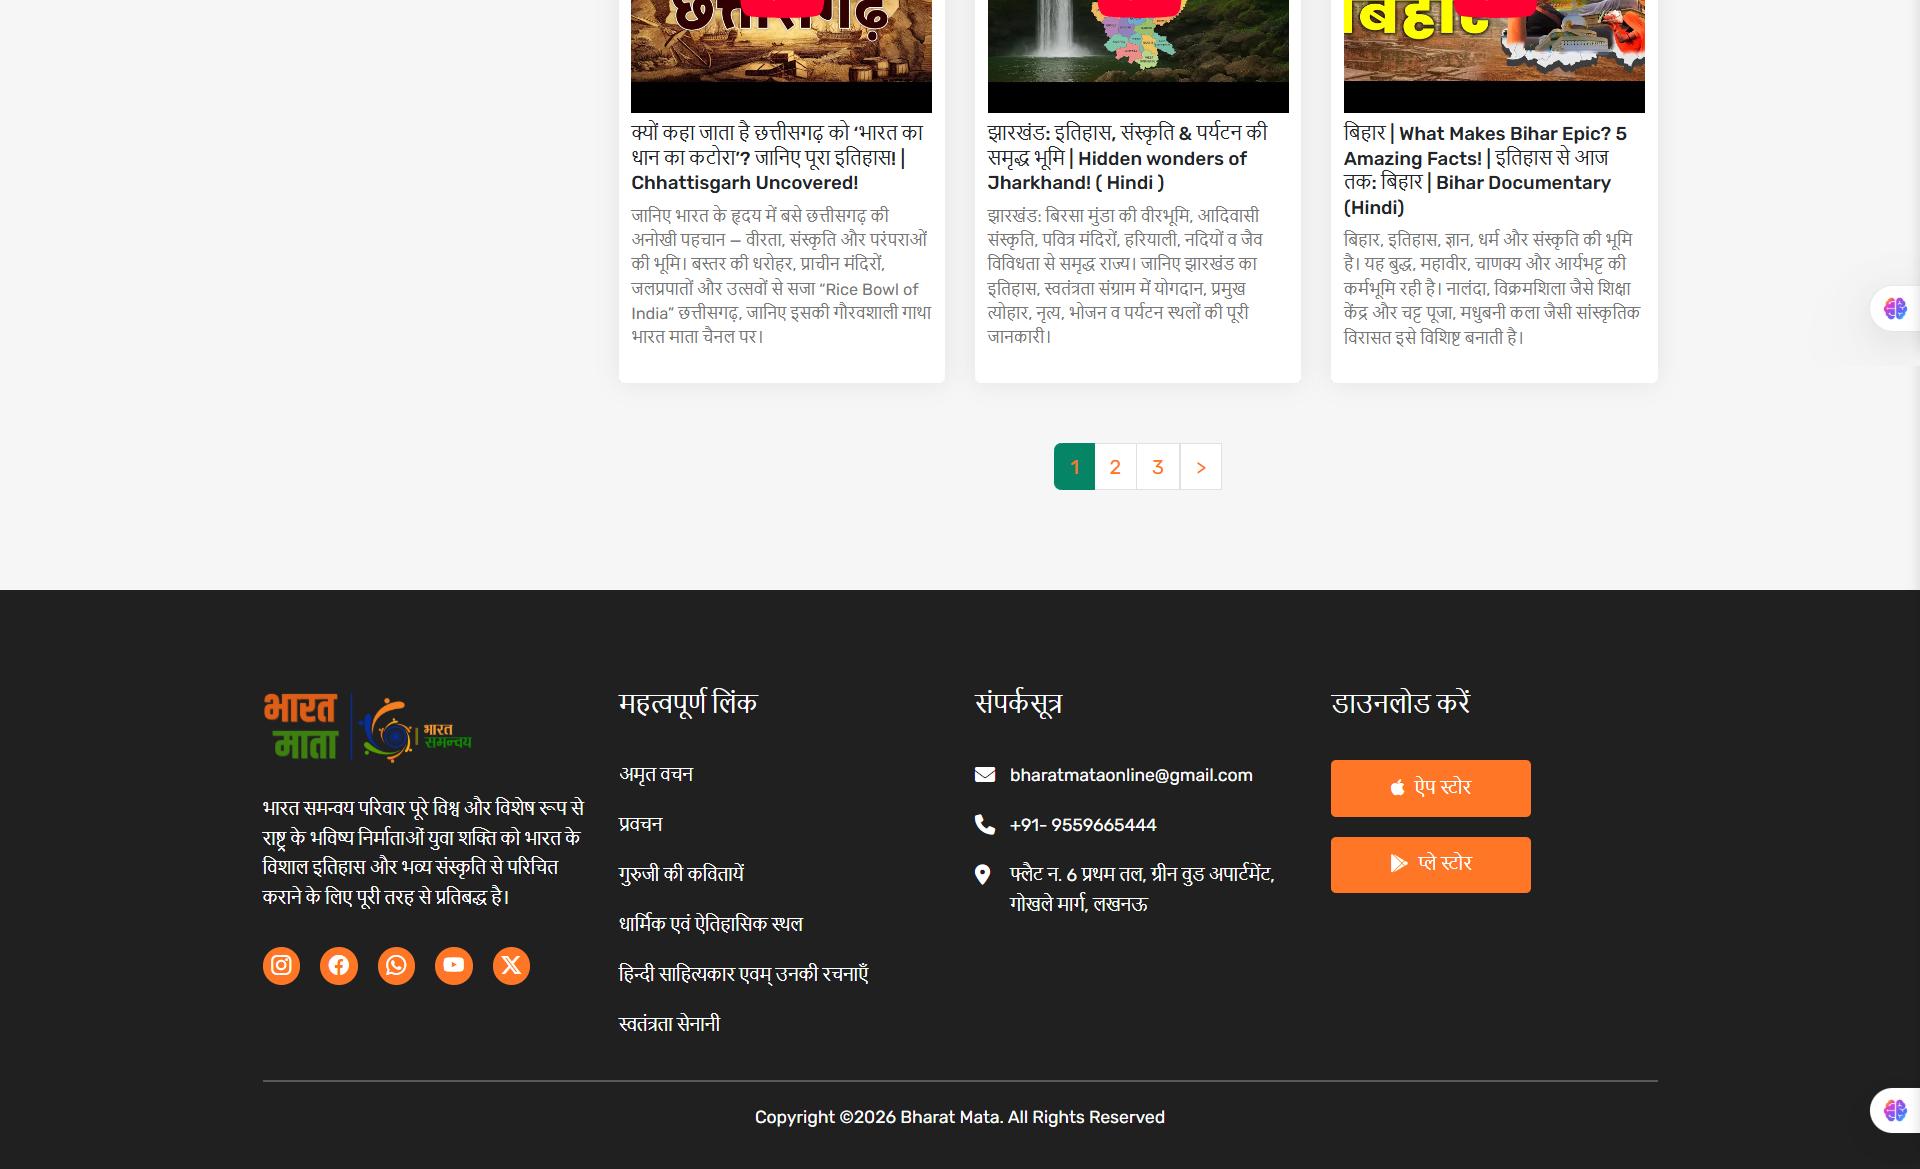The height and width of the screenshot is (1169, 1920).
Task: Go to next page with arrow
Action: click(x=1201, y=467)
